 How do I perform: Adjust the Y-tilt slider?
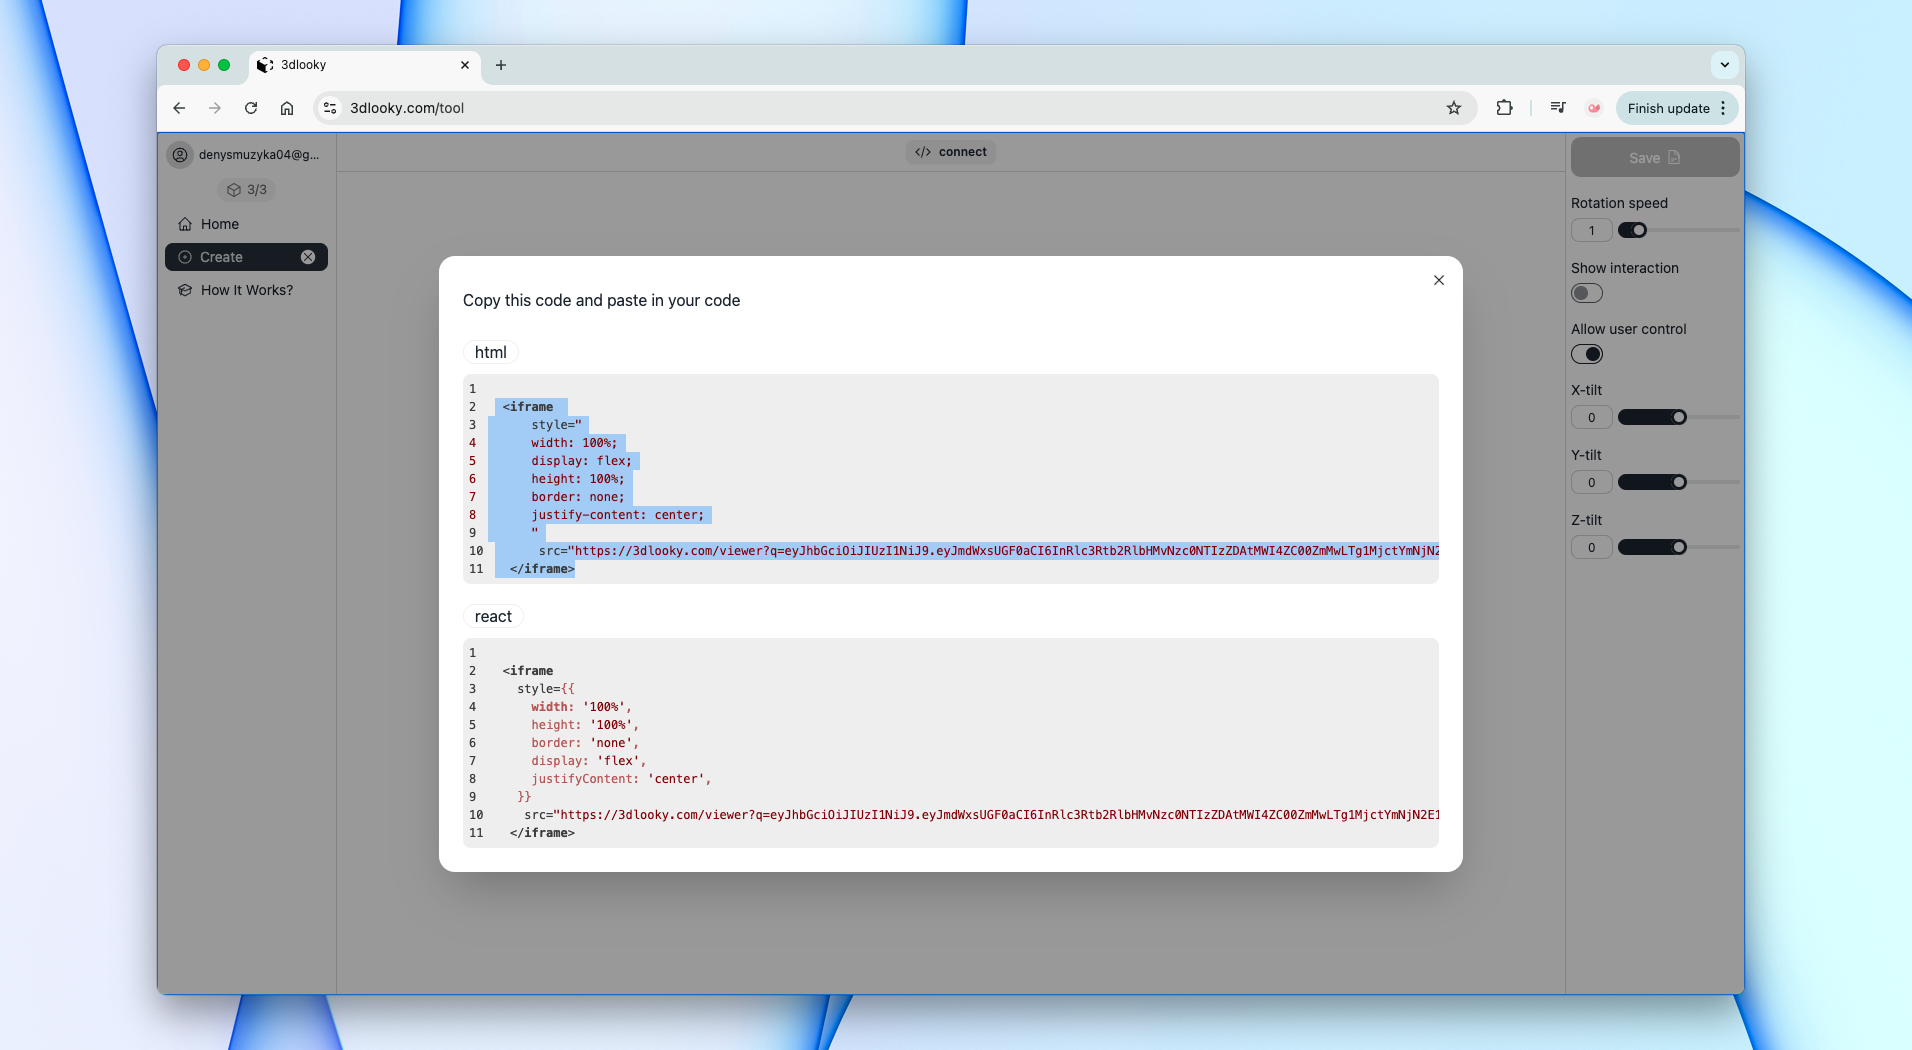pos(1679,482)
